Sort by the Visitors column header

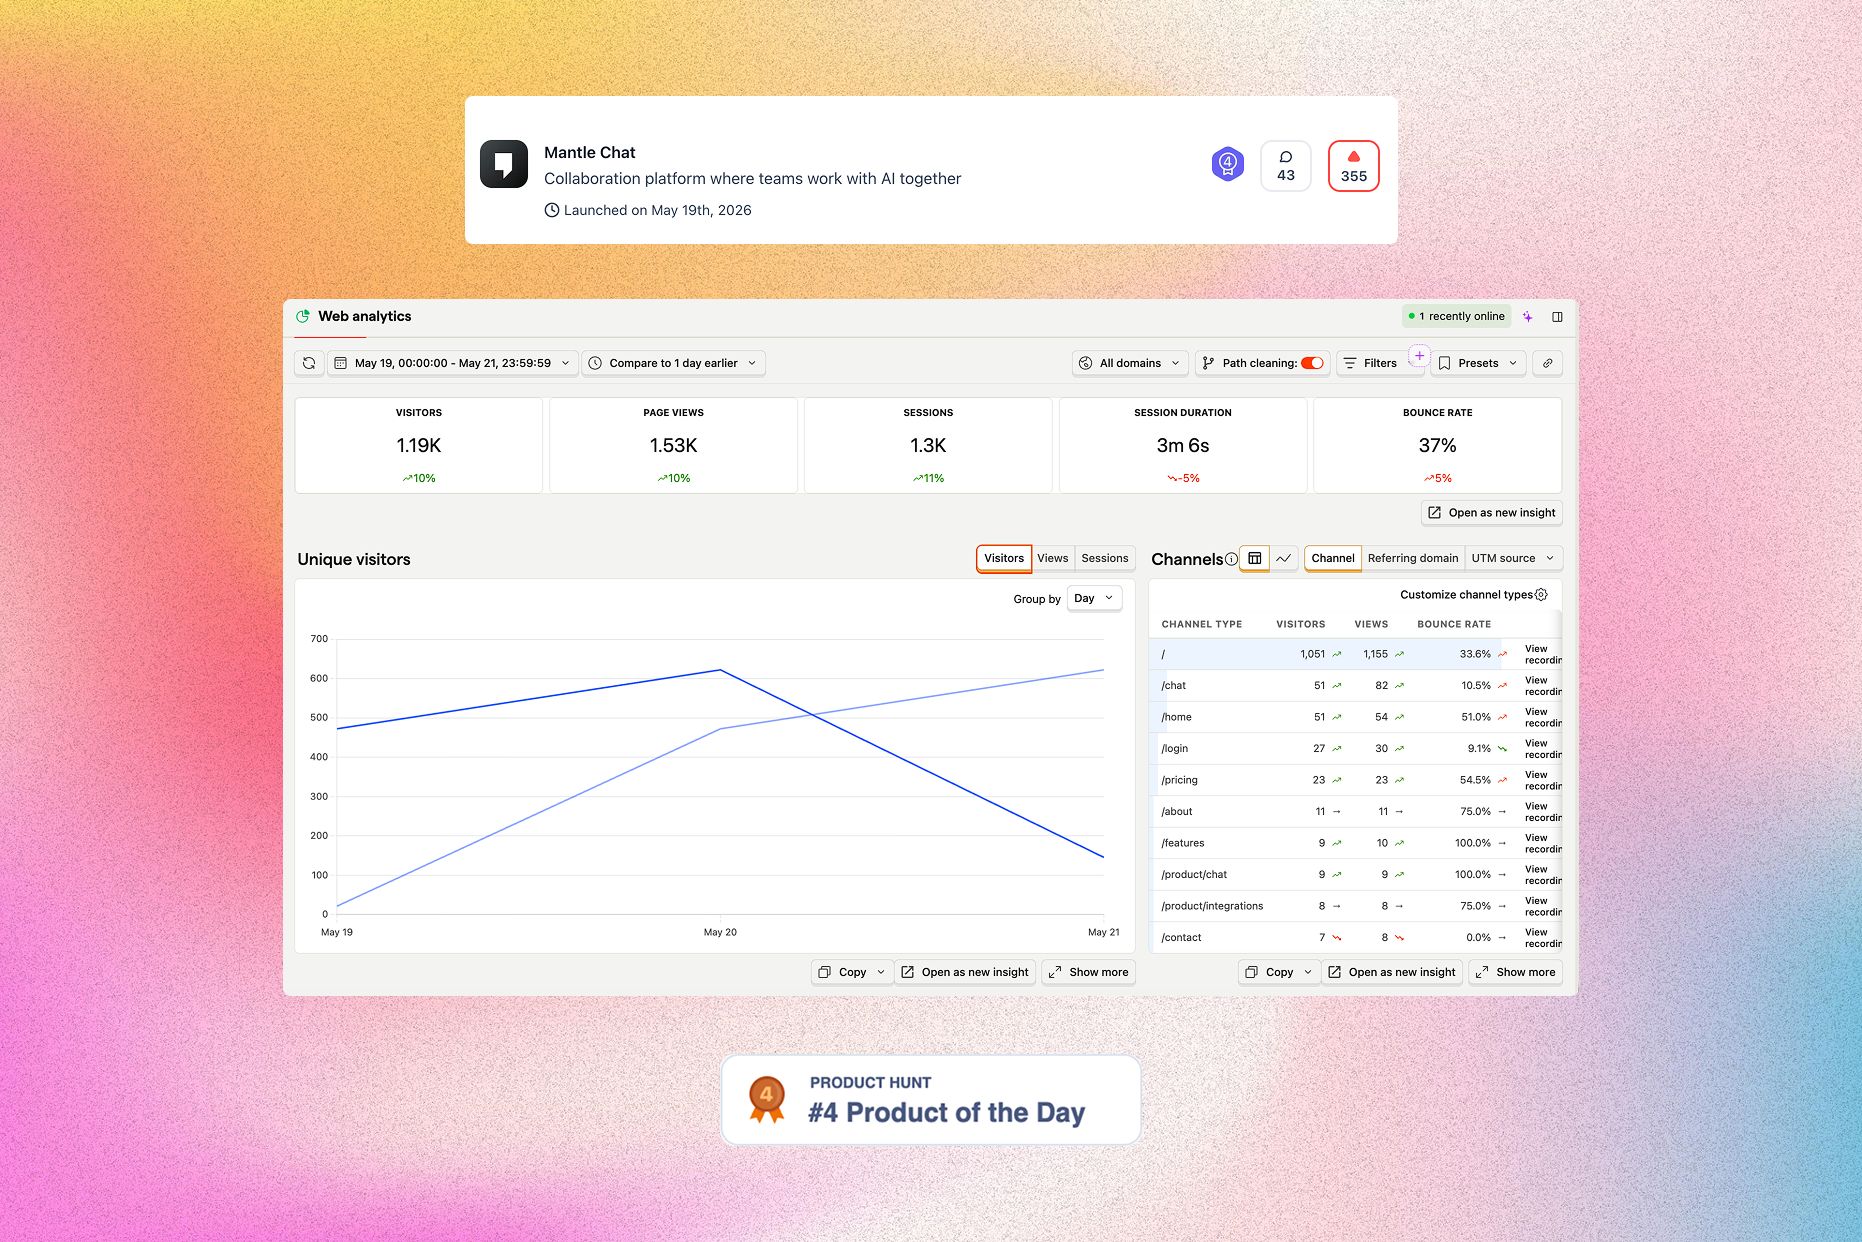[x=1300, y=624]
